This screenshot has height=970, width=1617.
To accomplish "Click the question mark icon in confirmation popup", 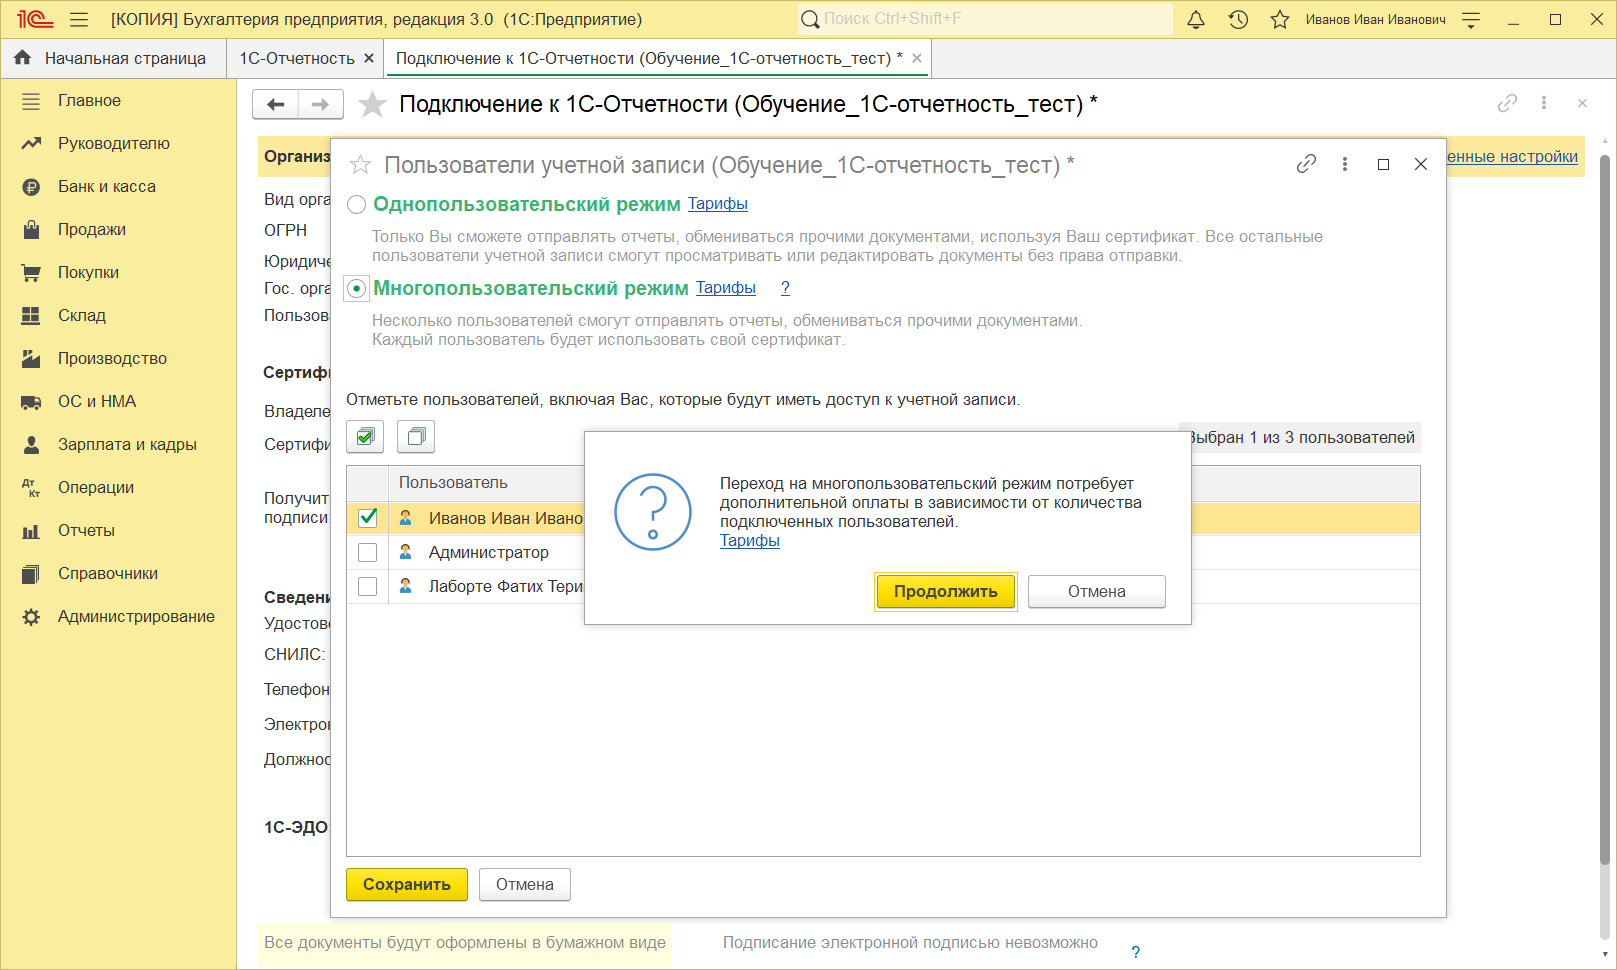I will tap(653, 512).
